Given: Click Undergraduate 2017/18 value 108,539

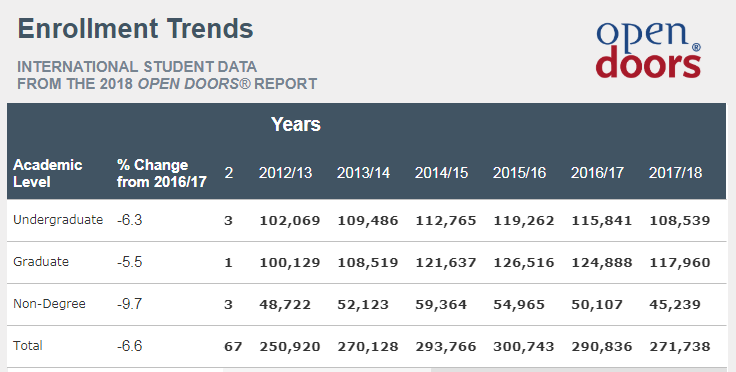Looking at the screenshot, I should coord(680,220).
